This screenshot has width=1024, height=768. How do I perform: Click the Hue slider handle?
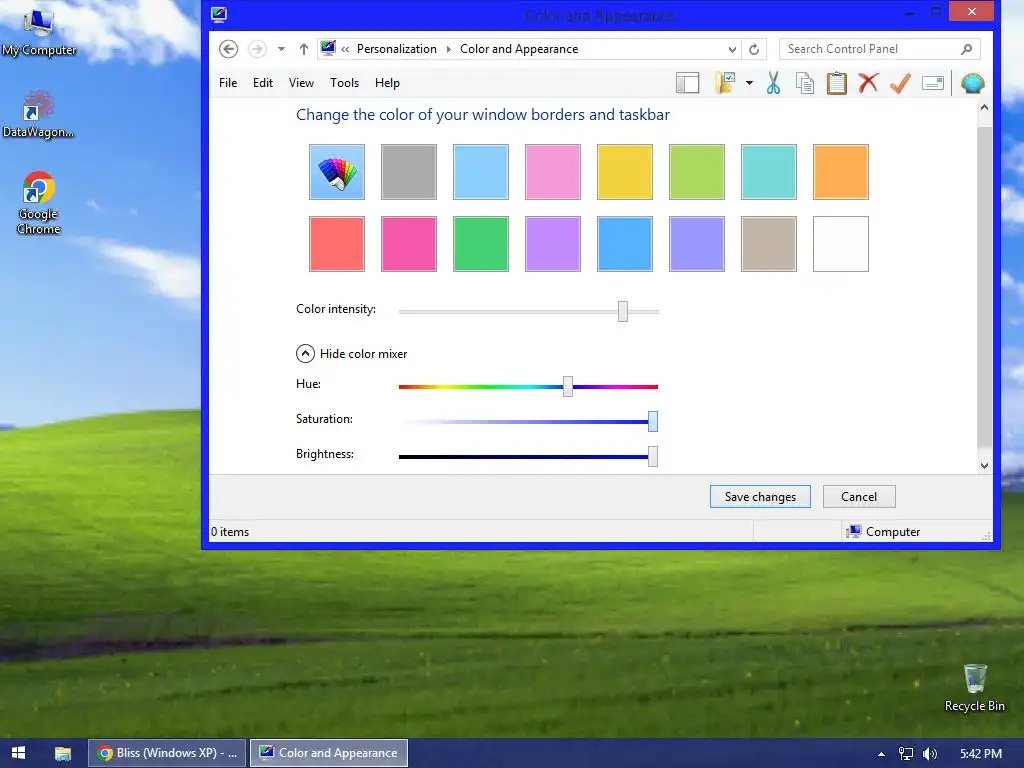pyautogui.click(x=568, y=386)
